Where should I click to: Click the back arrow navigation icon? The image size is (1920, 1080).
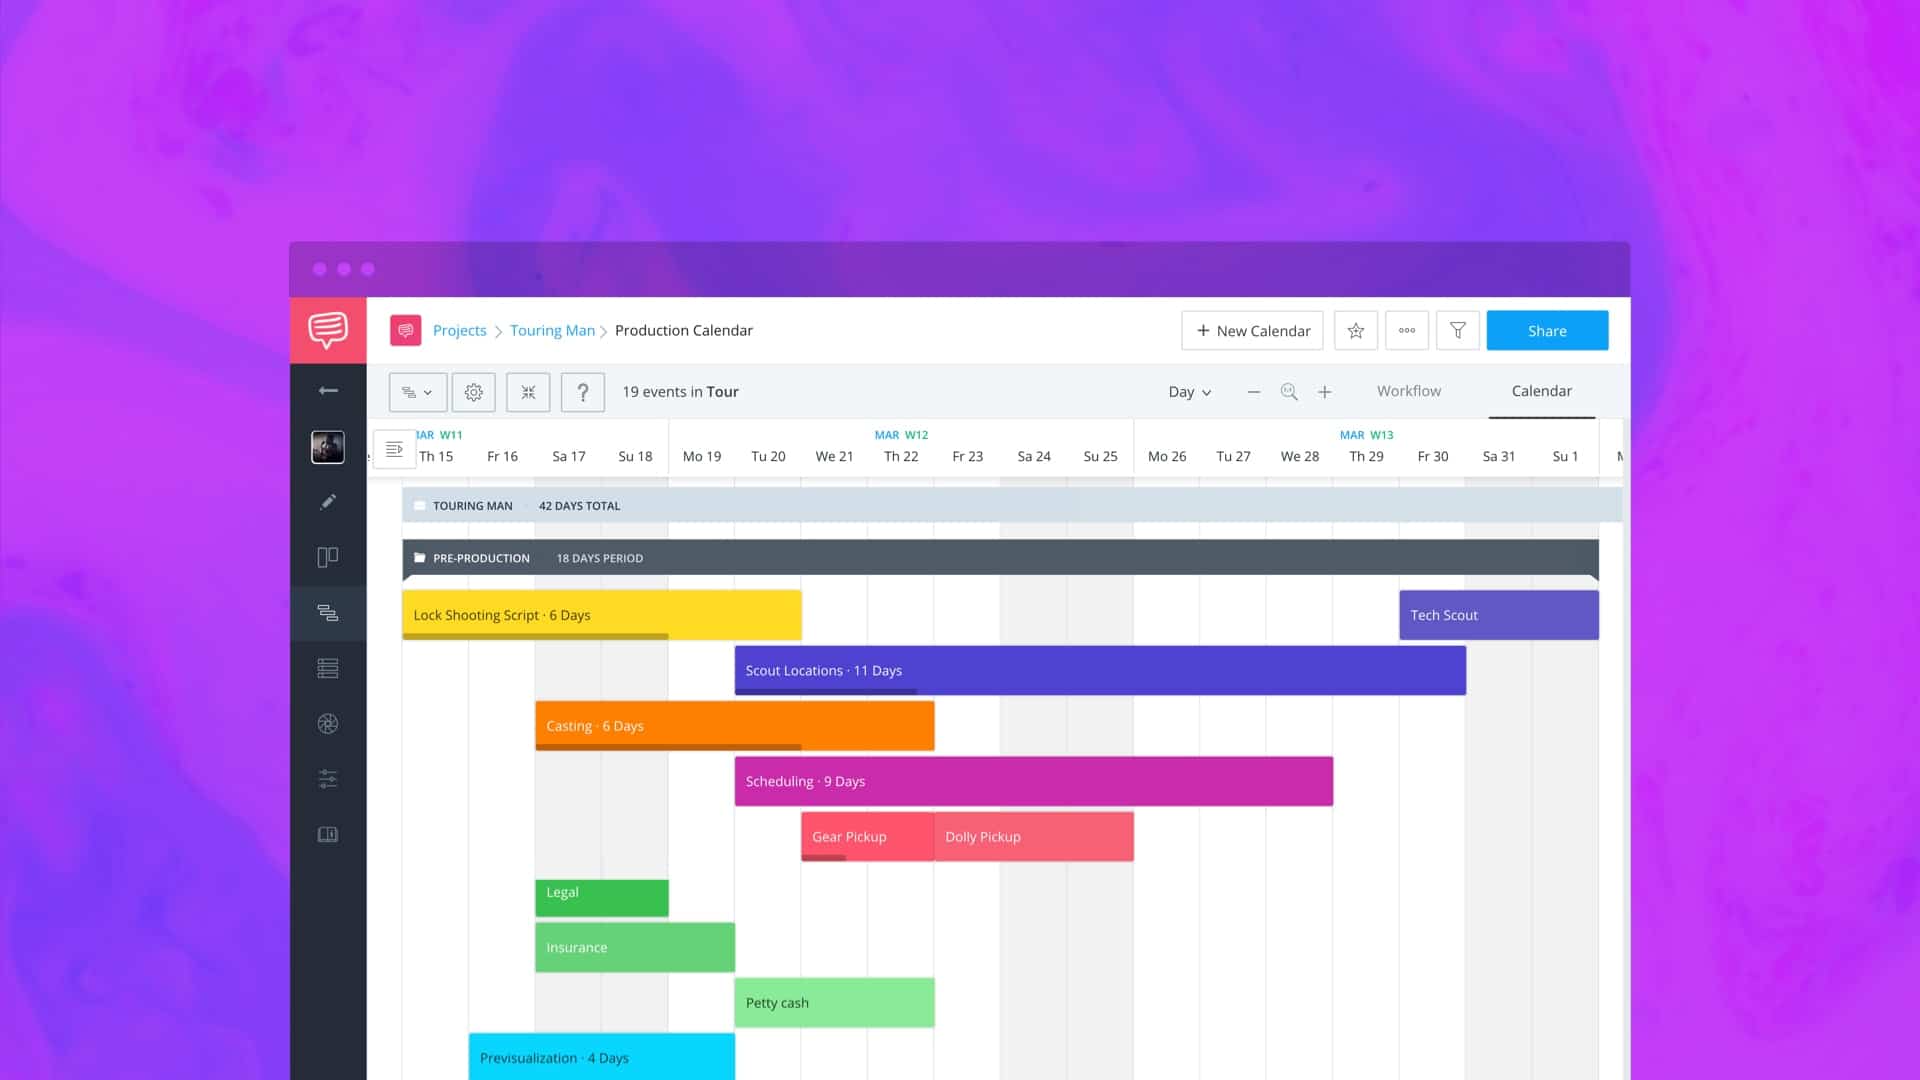327,390
